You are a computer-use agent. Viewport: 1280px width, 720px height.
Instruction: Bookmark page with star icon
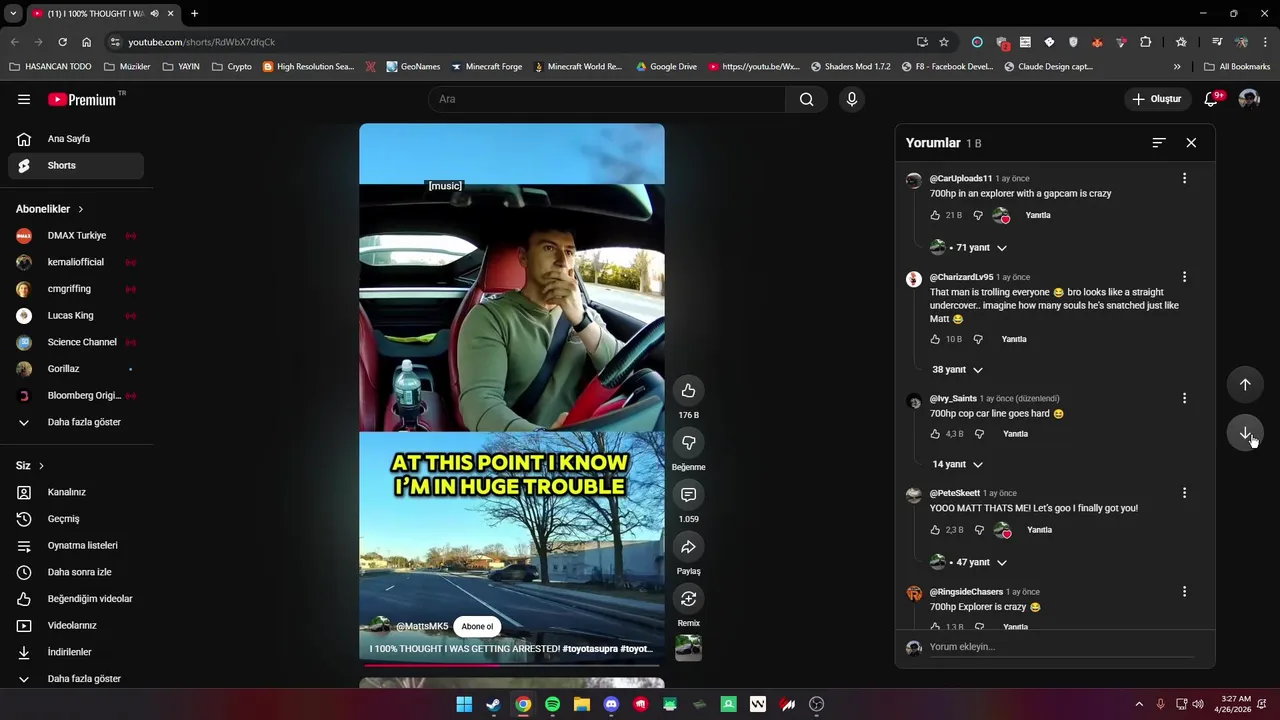(x=944, y=42)
